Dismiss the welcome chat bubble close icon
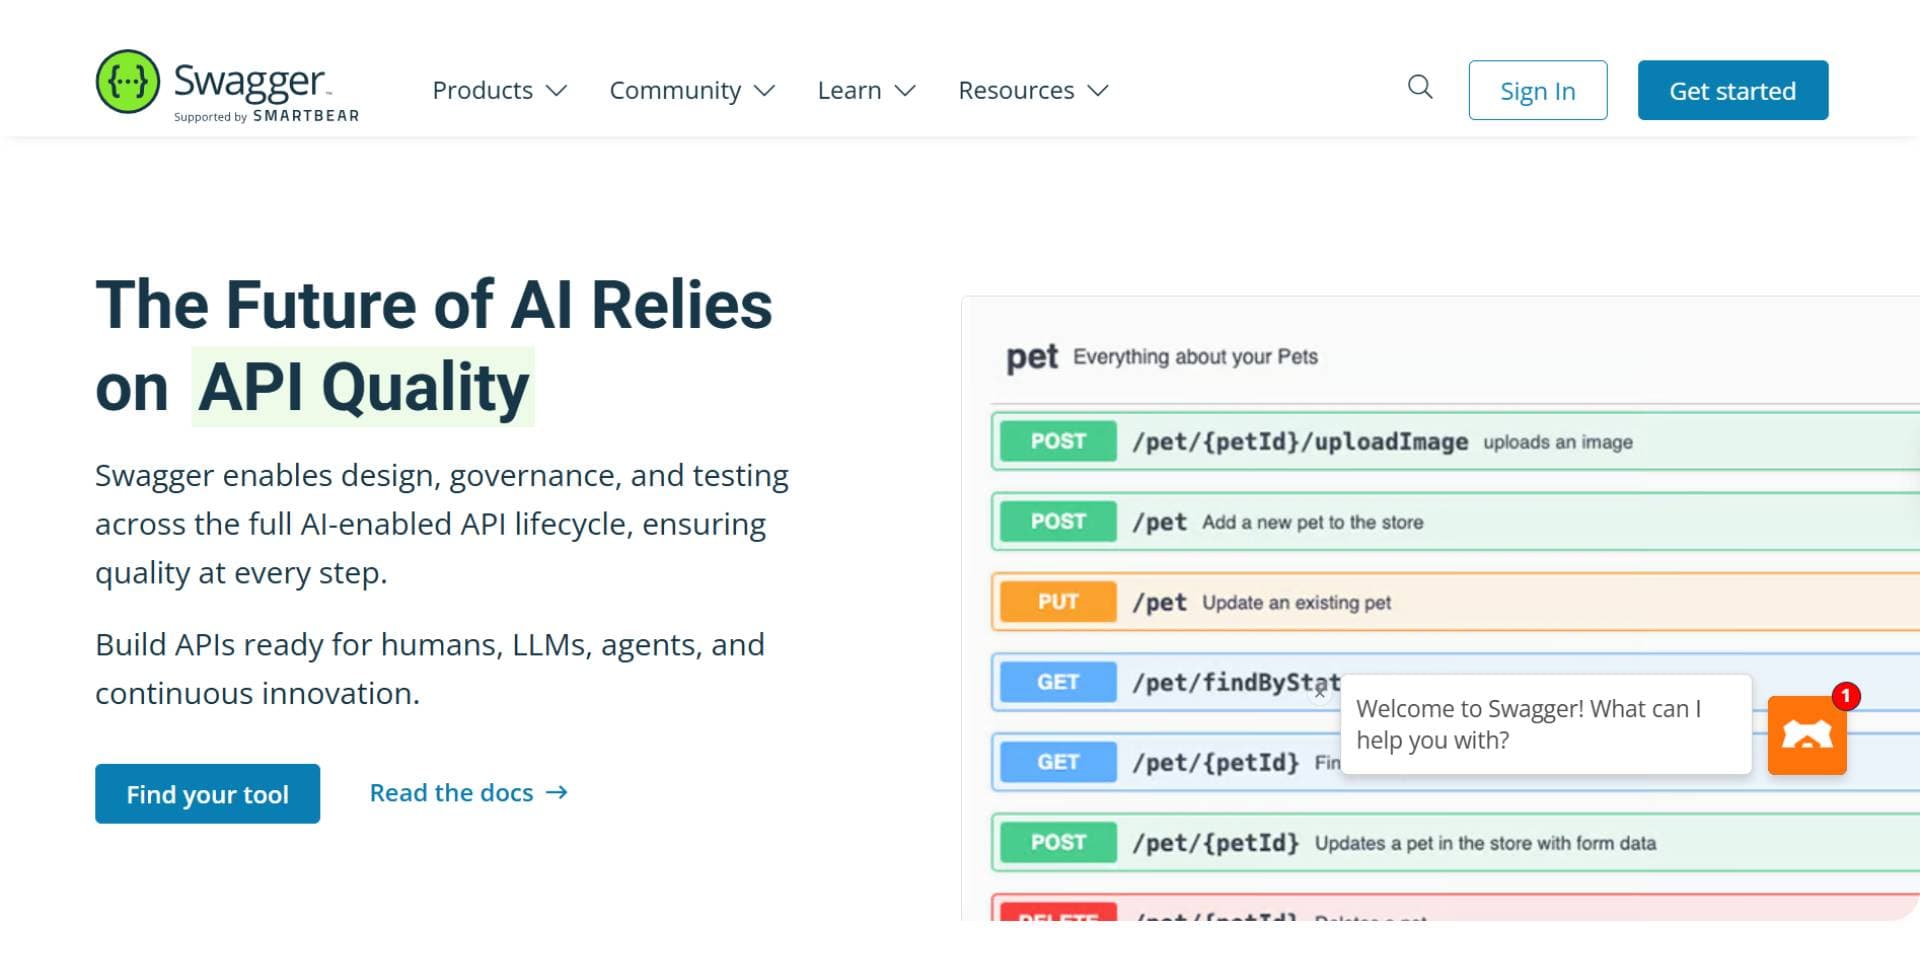 [1320, 691]
